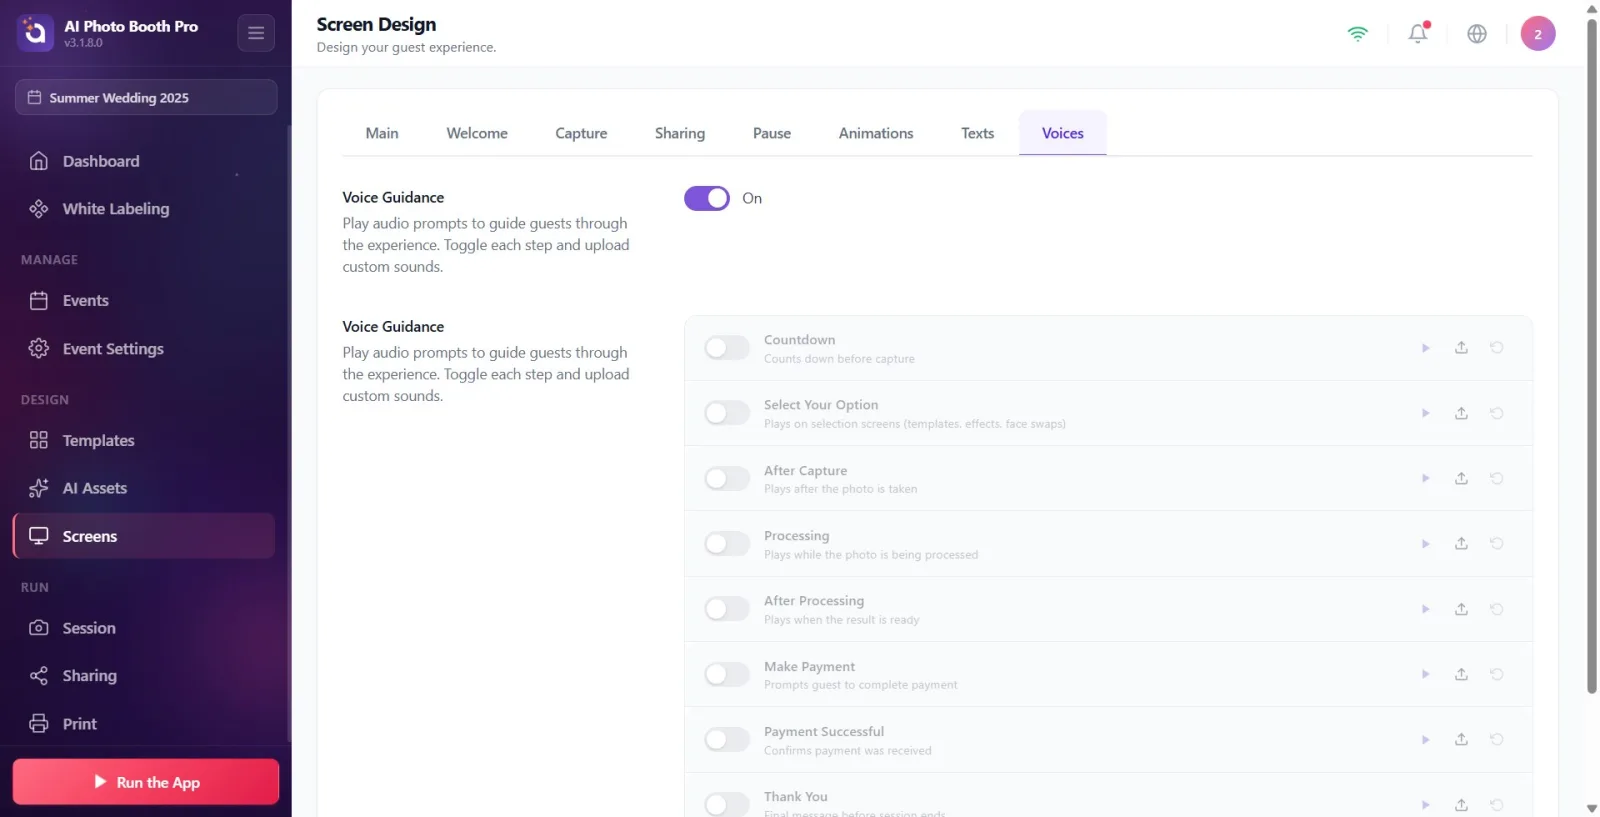This screenshot has width=1600, height=817.
Task: Click the Run the App button
Action: point(146,782)
